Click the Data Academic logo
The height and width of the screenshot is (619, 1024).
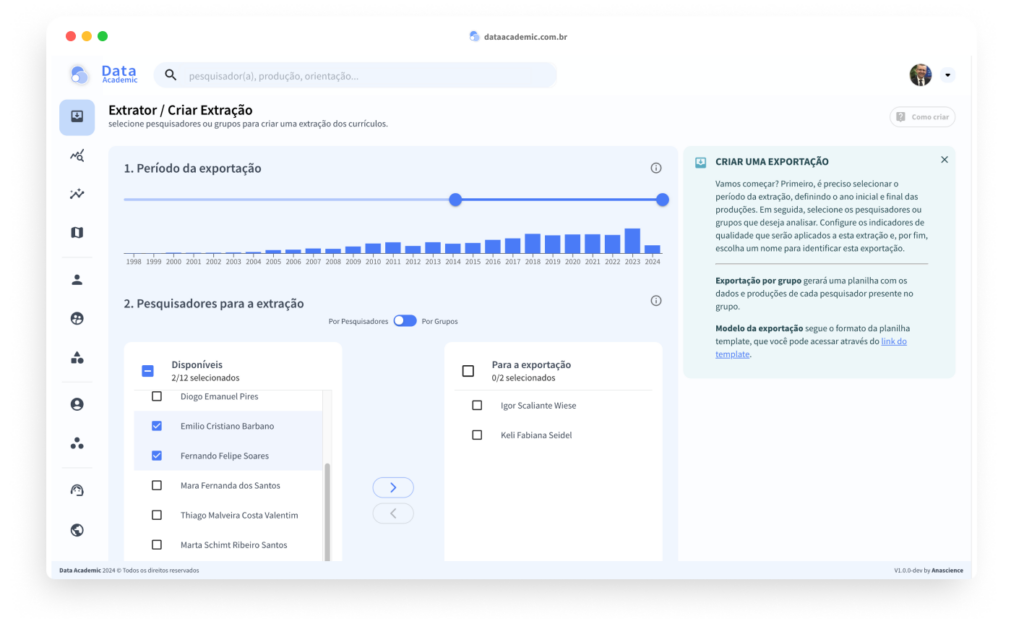104,74
